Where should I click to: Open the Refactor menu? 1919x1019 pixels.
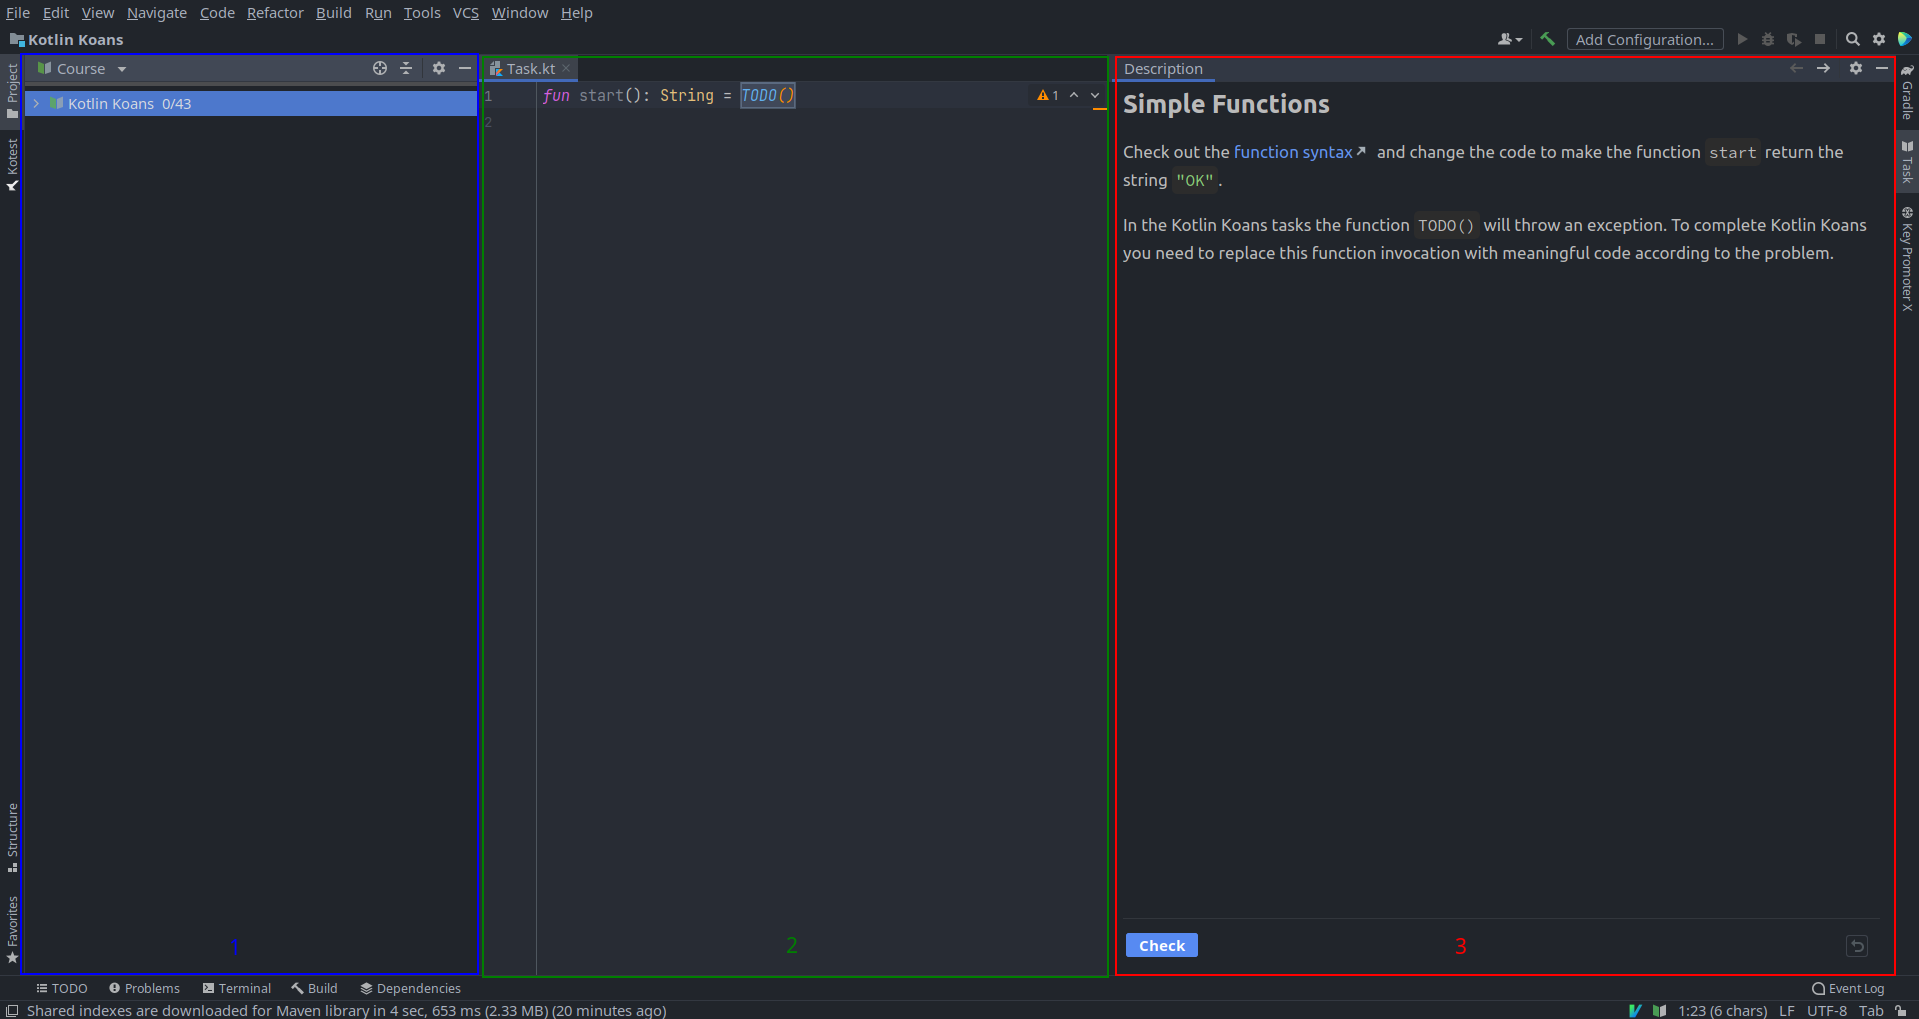coord(275,13)
